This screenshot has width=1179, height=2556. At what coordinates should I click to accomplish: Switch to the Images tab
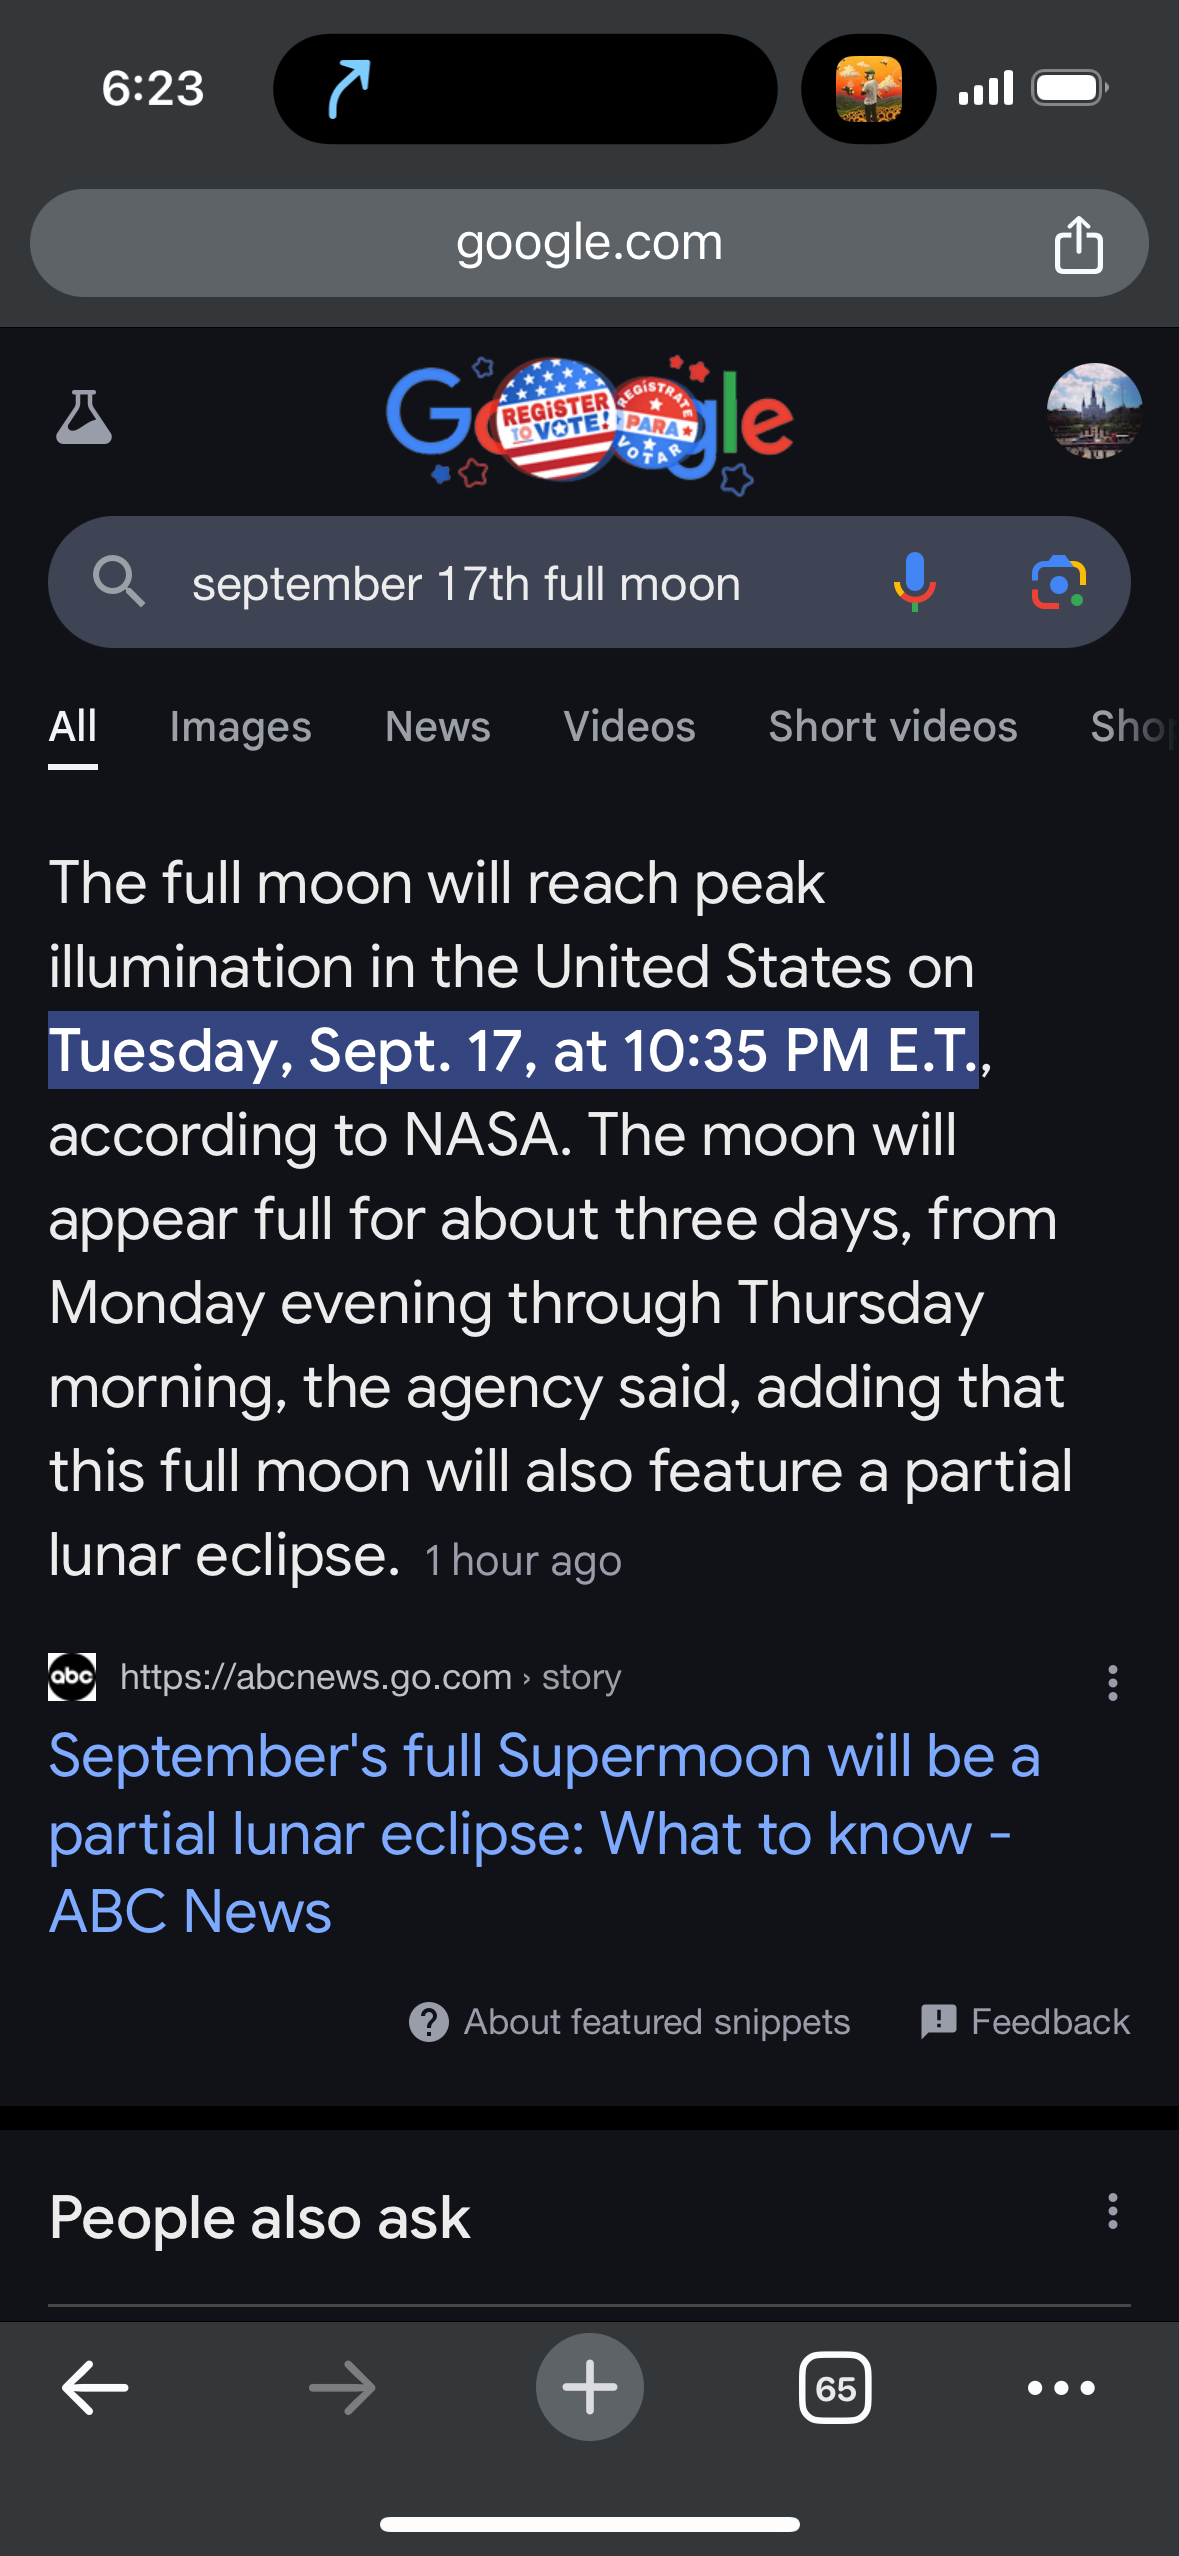(240, 727)
